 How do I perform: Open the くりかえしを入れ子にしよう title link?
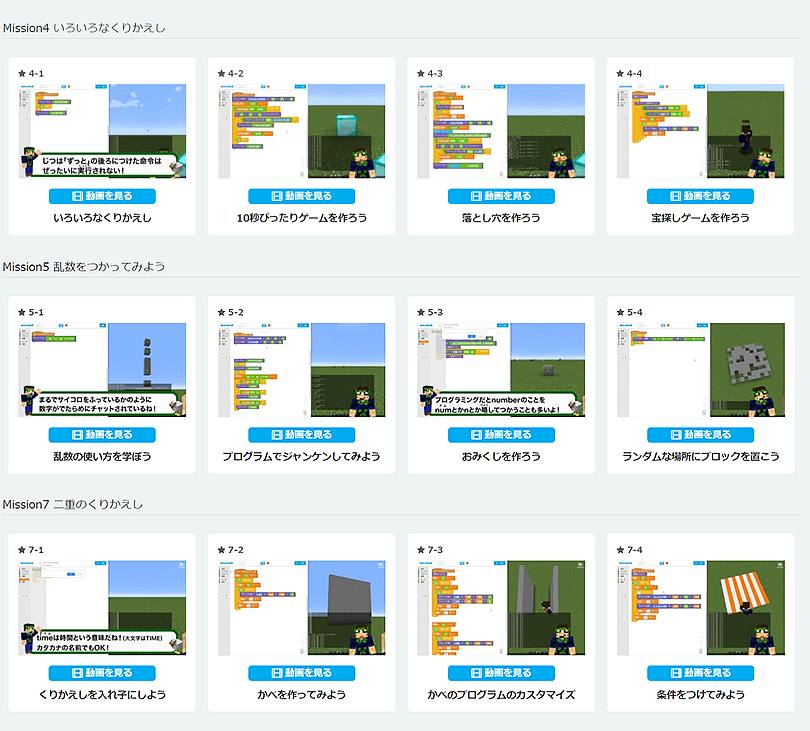click(x=102, y=695)
